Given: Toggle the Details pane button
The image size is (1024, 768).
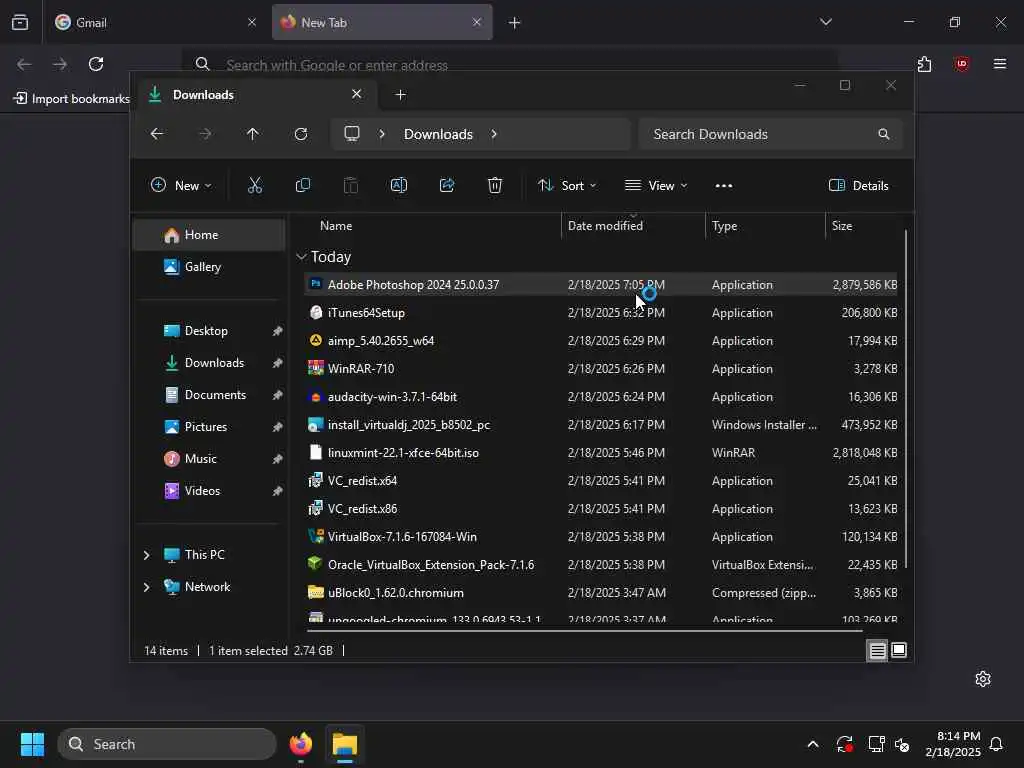Looking at the screenshot, I should (x=858, y=185).
